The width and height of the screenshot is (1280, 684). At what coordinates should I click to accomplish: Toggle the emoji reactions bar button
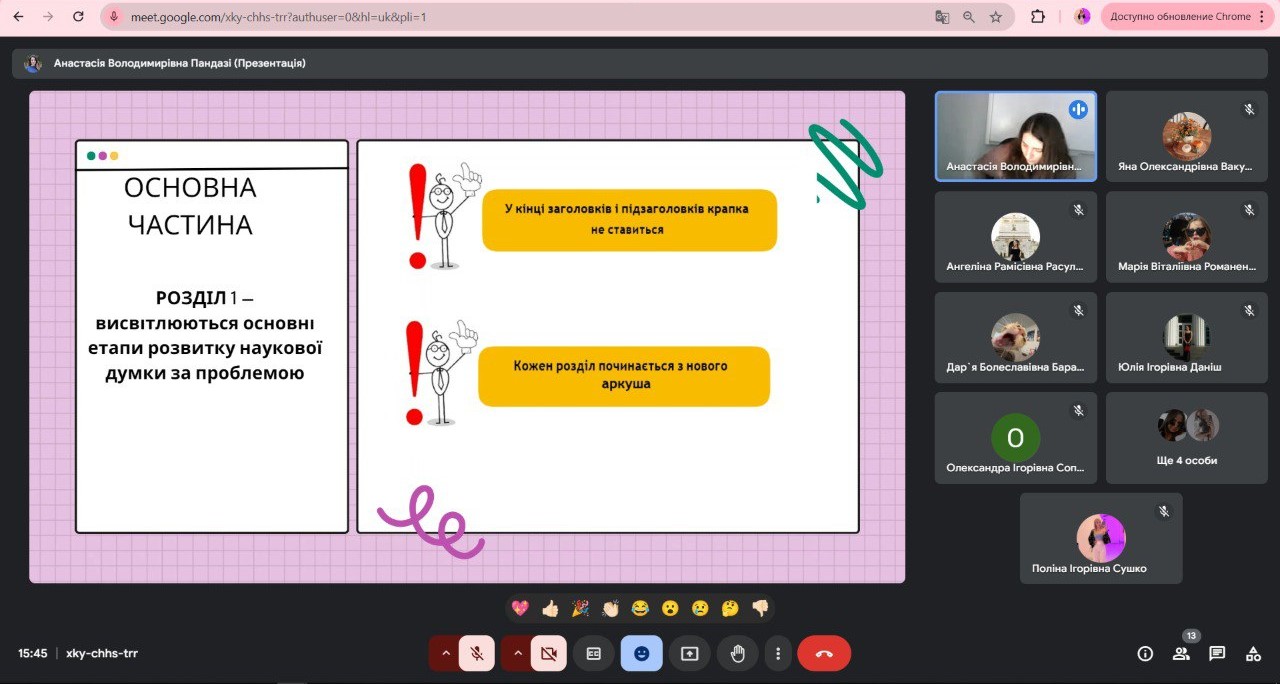641,653
